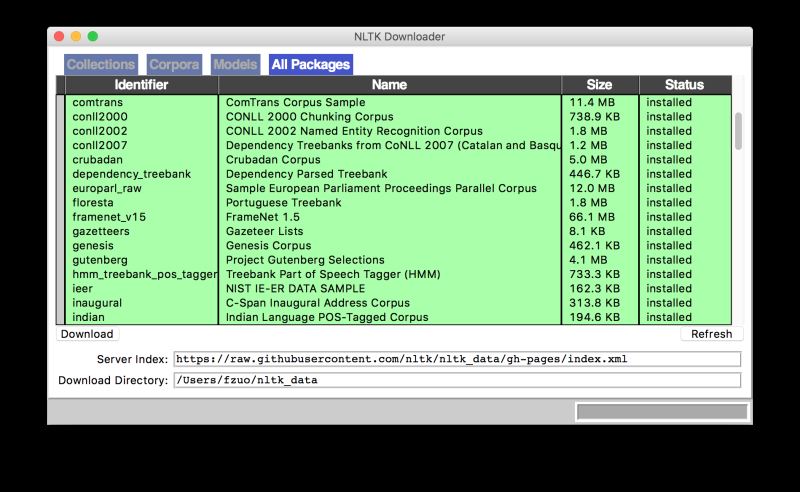Image resolution: width=800 pixels, height=492 pixels.
Task: Click the name Gazeteer Lists
Action: click(264, 231)
